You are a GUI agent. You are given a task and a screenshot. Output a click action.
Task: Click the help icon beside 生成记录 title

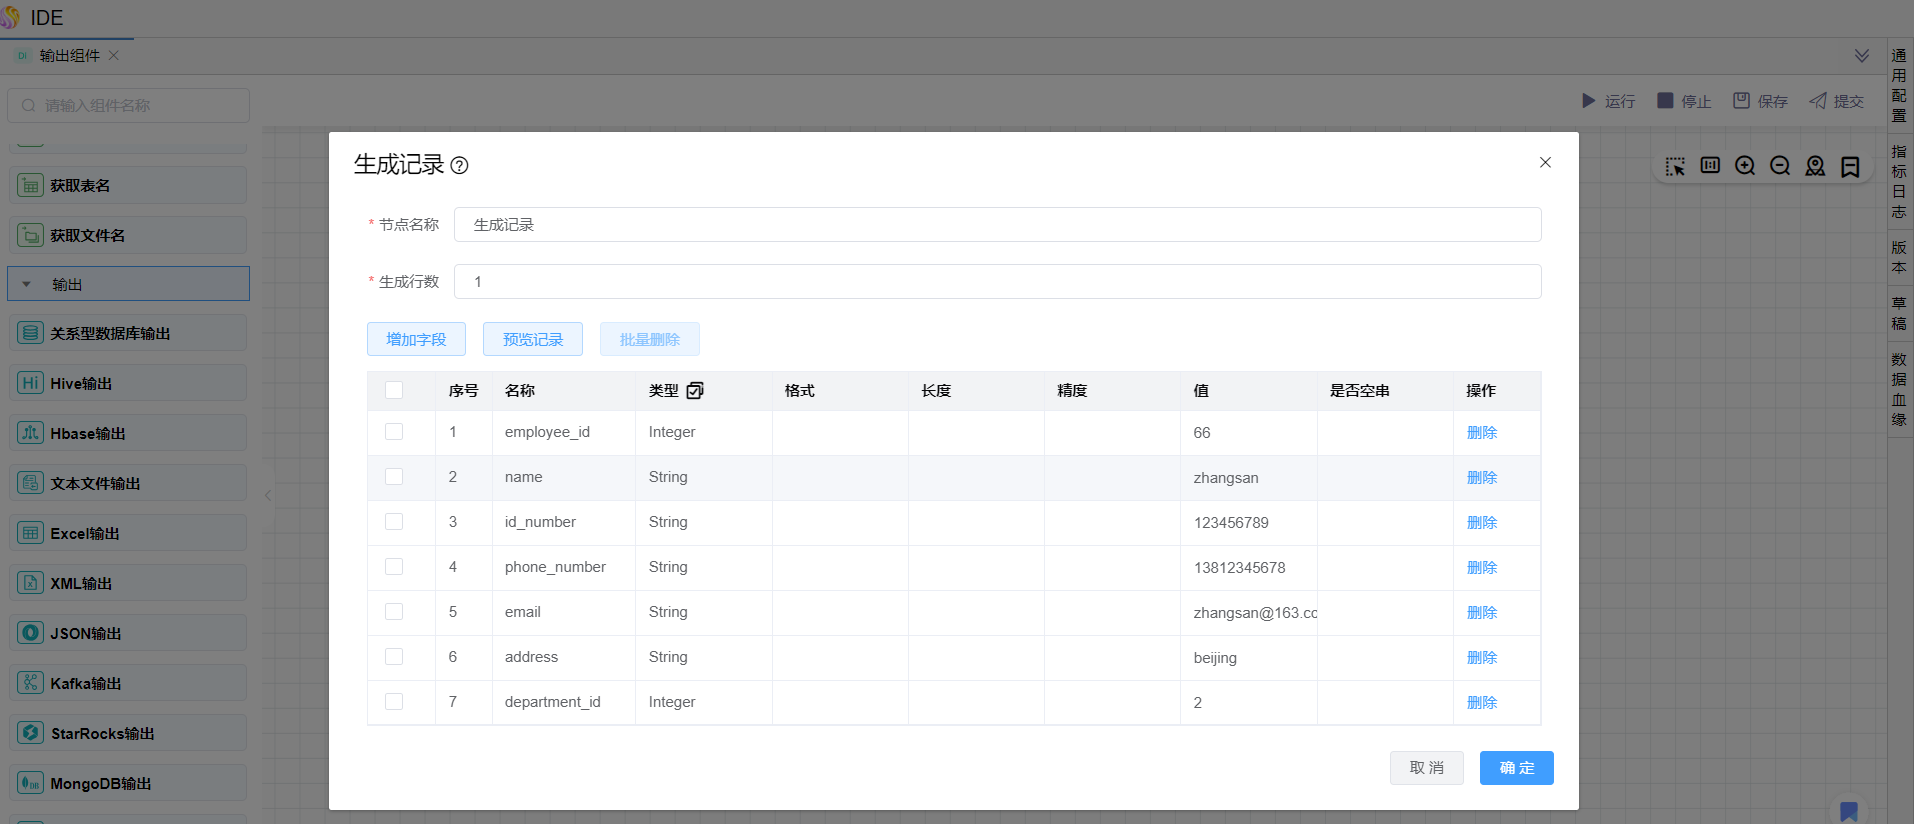(459, 166)
